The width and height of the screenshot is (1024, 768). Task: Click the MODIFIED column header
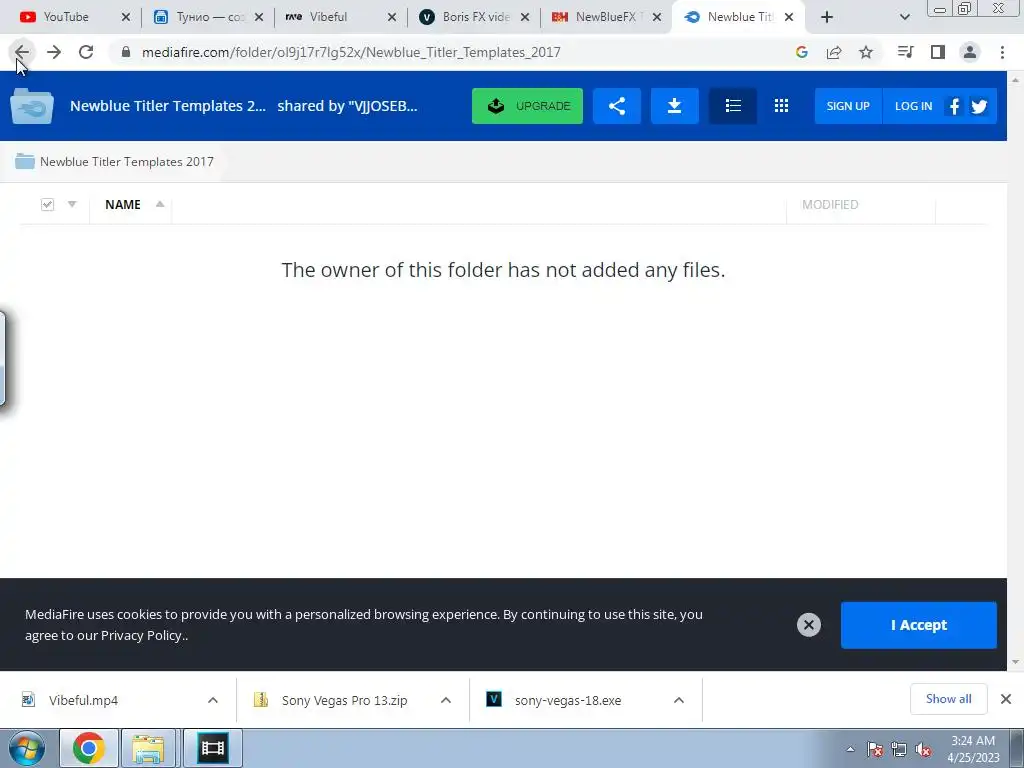pos(829,204)
